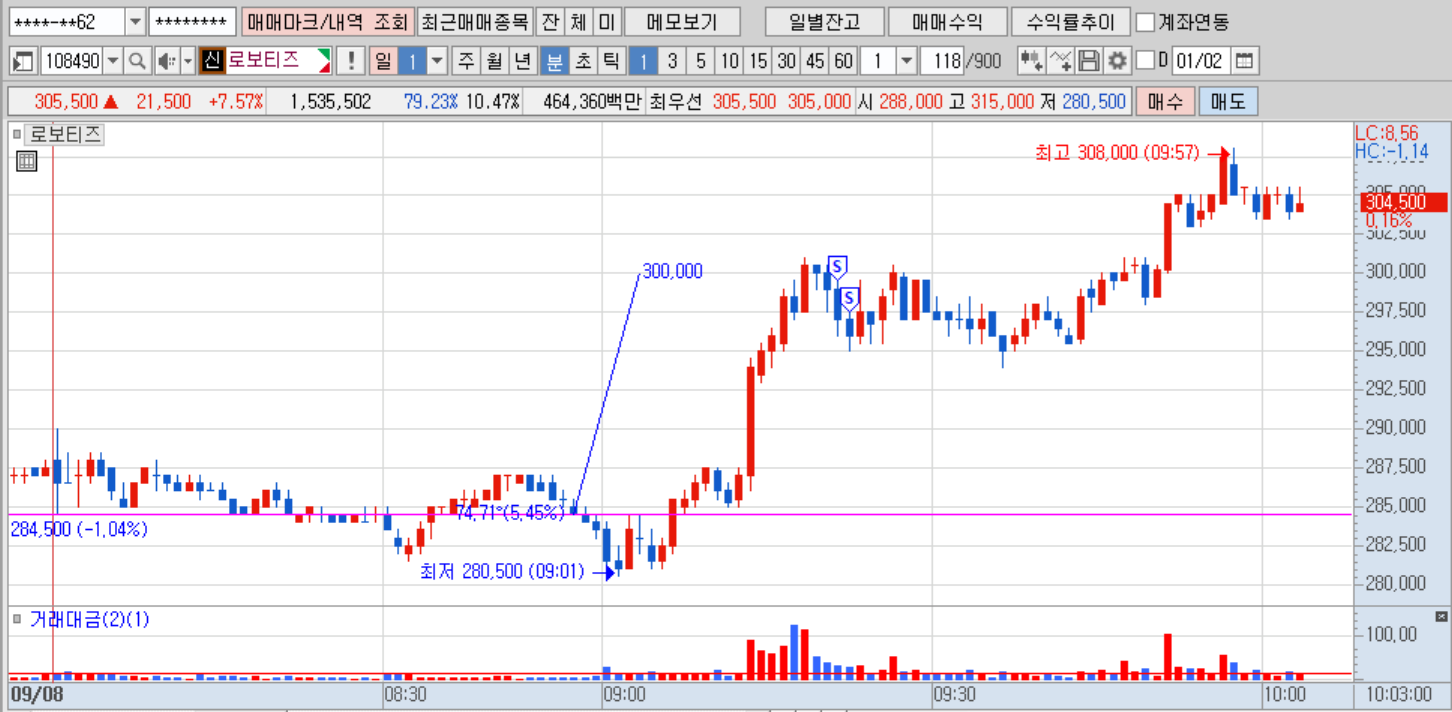
Task: Click the candle count field showing 118
Action: (942, 61)
